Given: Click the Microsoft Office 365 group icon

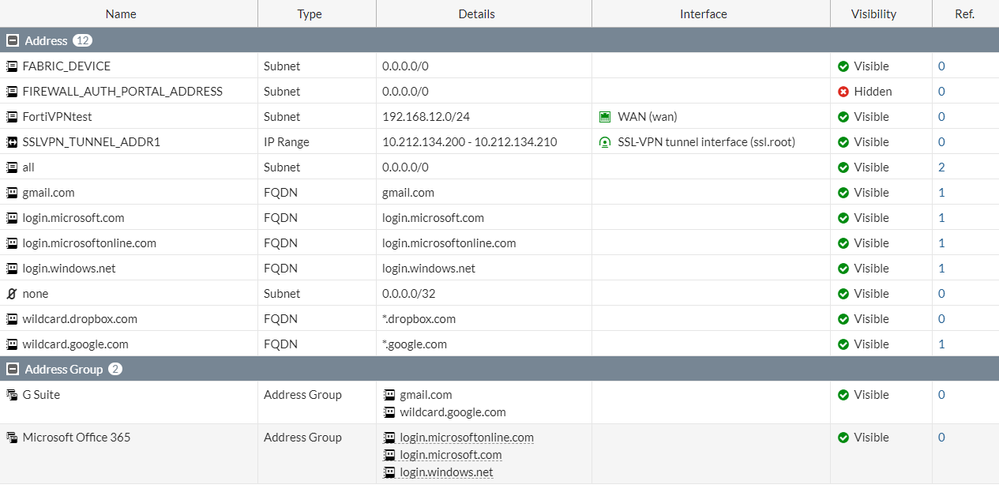Looking at the screenshot, I should (x=12, y=438).
